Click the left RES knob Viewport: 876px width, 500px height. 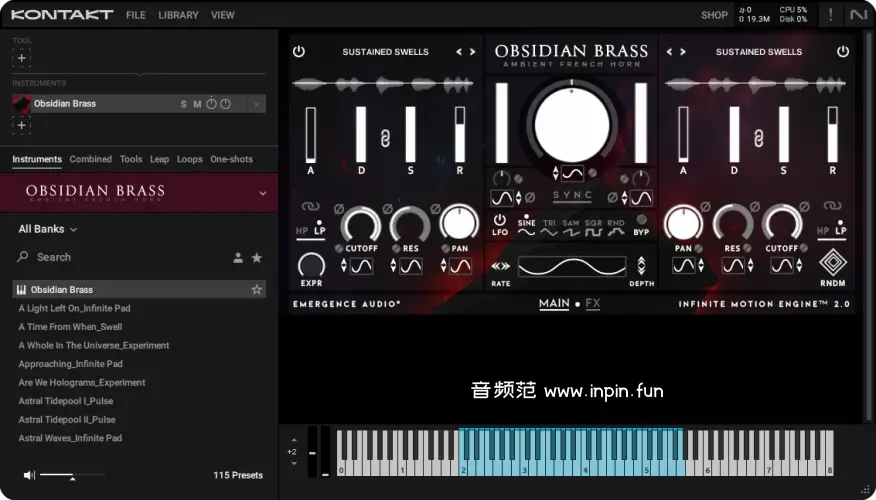(410, 223)
